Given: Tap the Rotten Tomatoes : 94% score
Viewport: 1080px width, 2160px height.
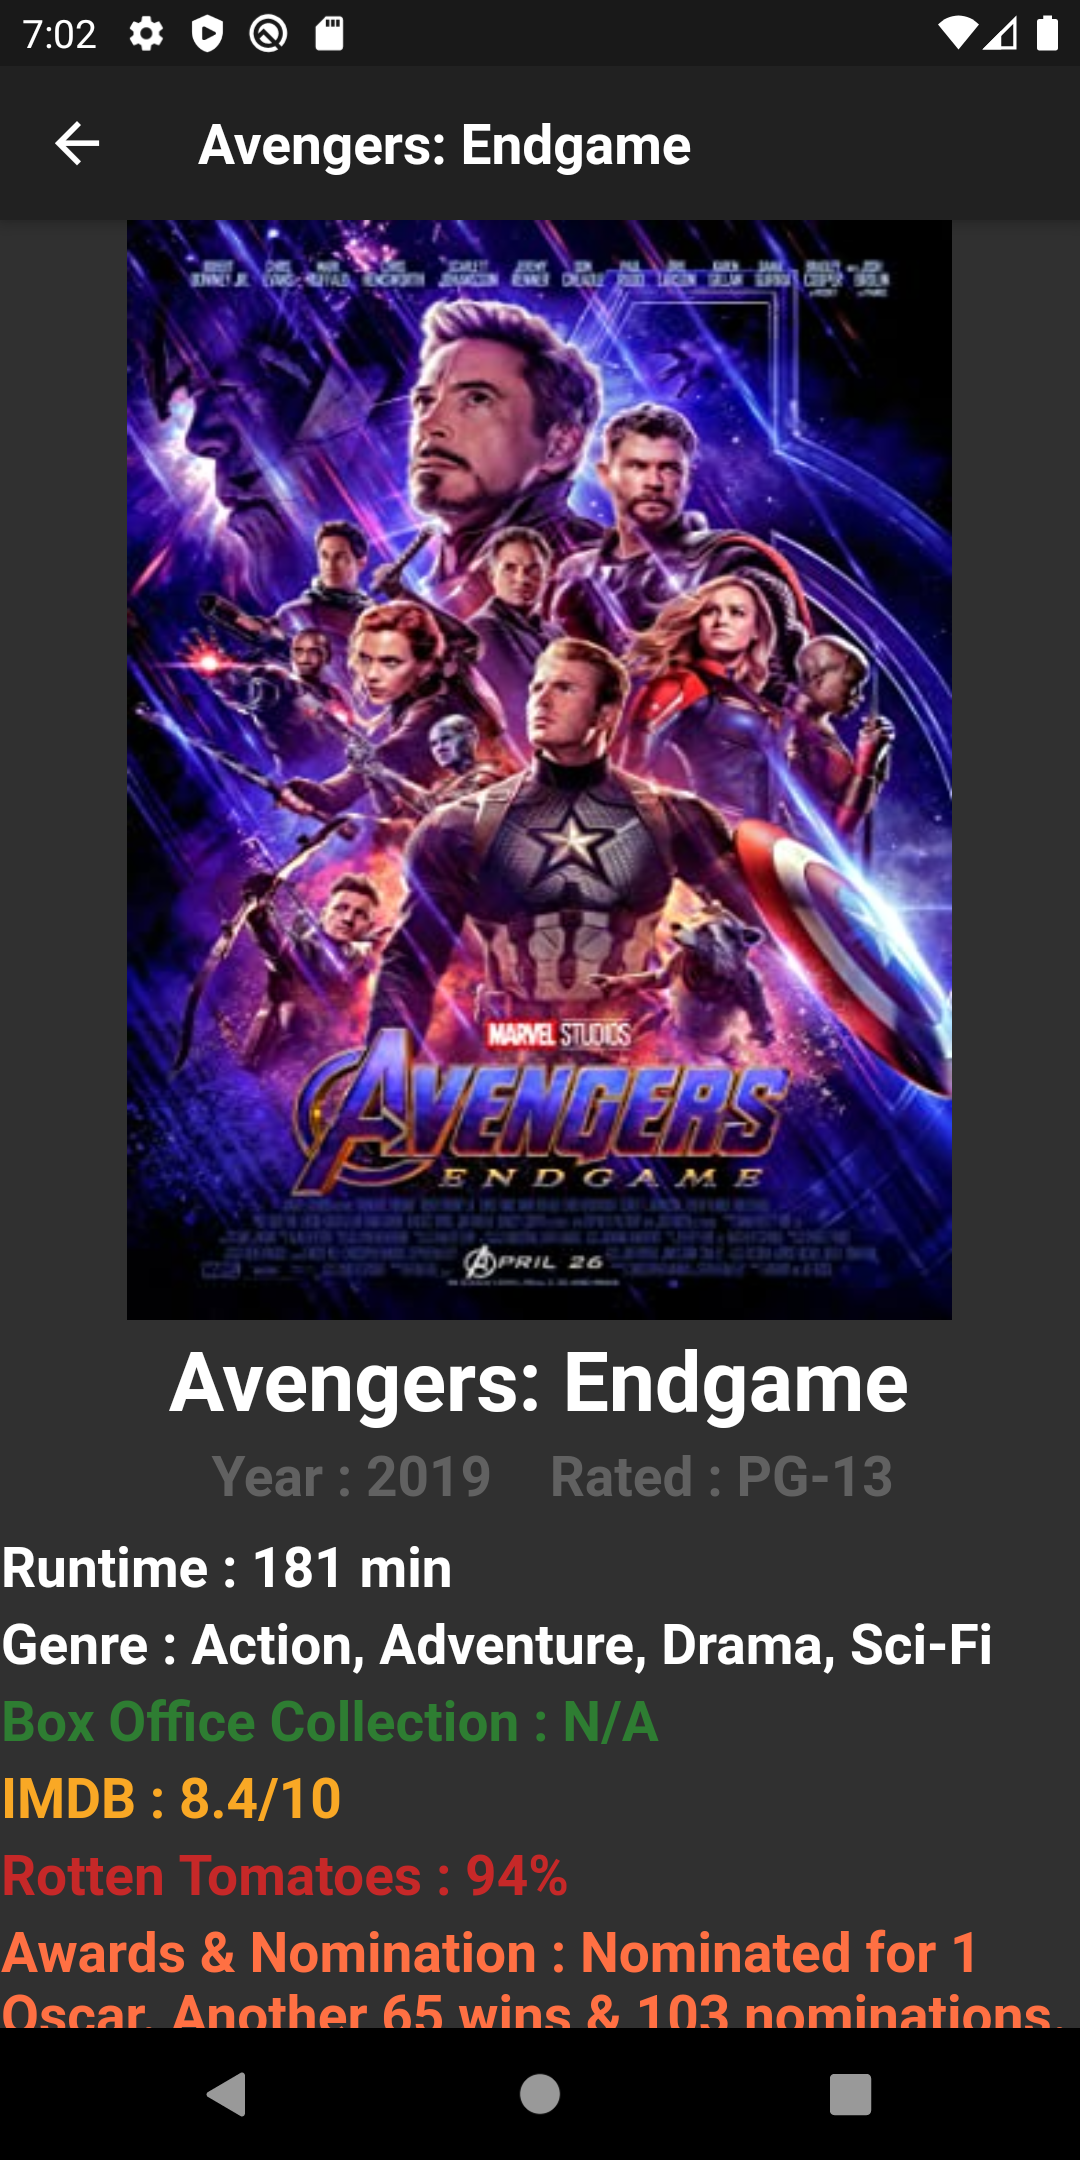Looking at the screenshot, I should 285,1875.
